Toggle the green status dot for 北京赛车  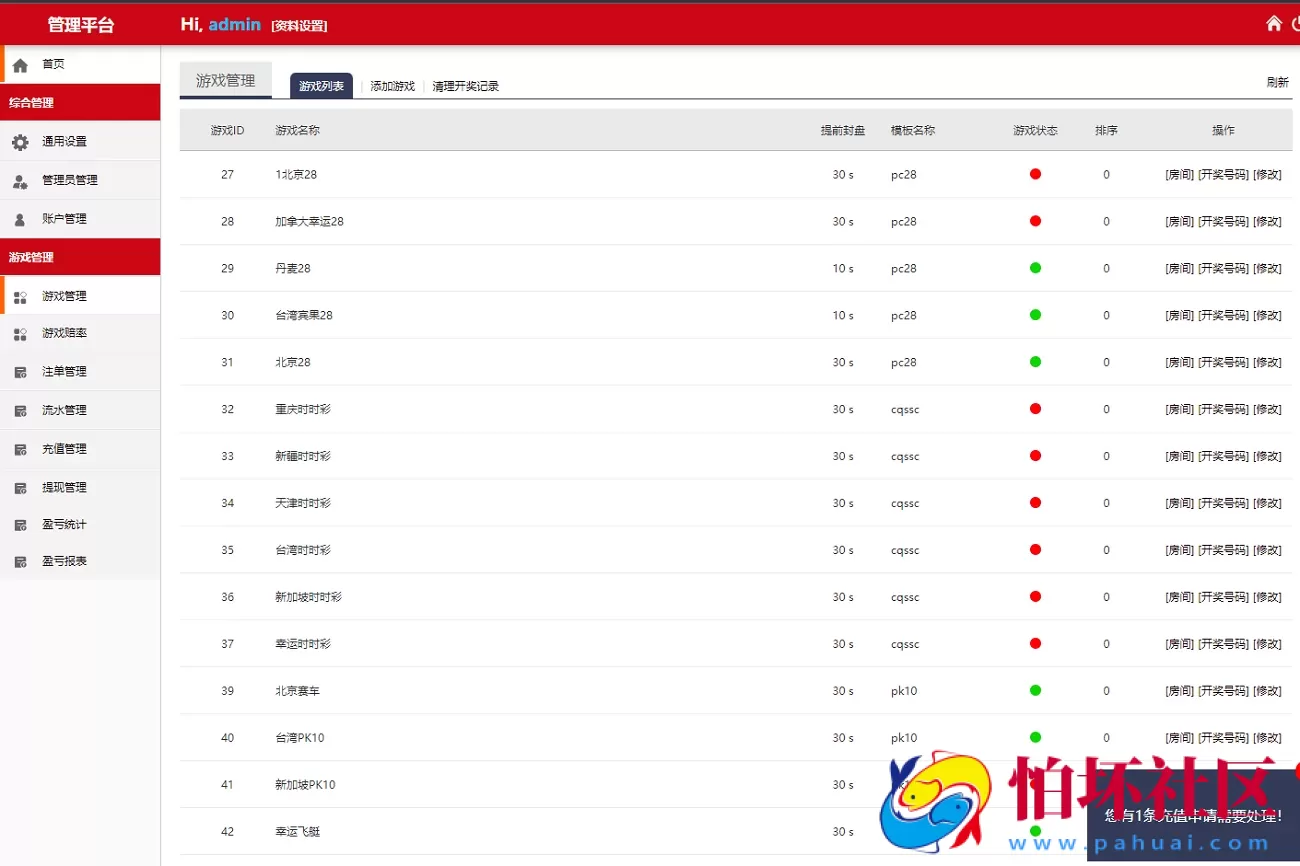[1035, 691]
